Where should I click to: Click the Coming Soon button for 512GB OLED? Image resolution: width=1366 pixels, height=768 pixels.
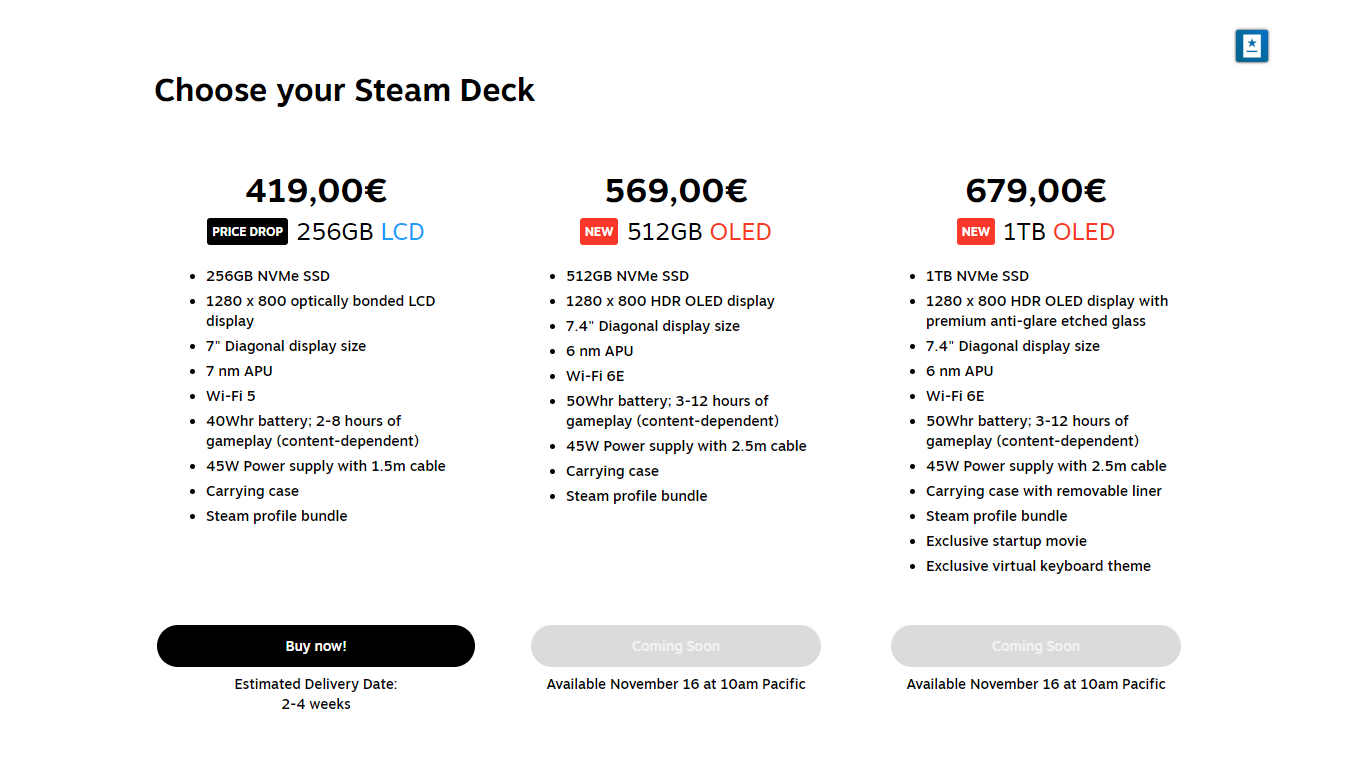pyautogui.click(x=675, y=645)
